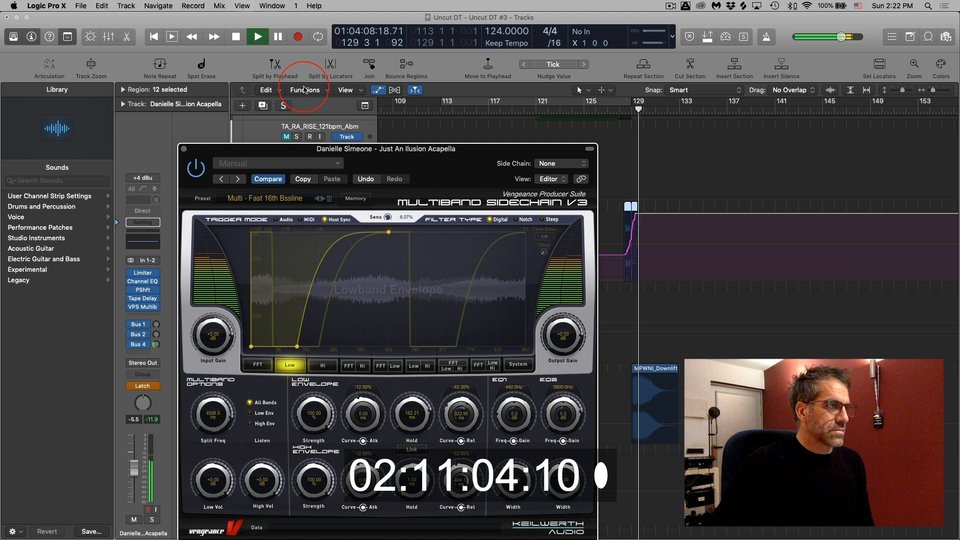Viewport: 960px width, 540px height.
Task: Open the Library button in control bar
Action: 13,37
